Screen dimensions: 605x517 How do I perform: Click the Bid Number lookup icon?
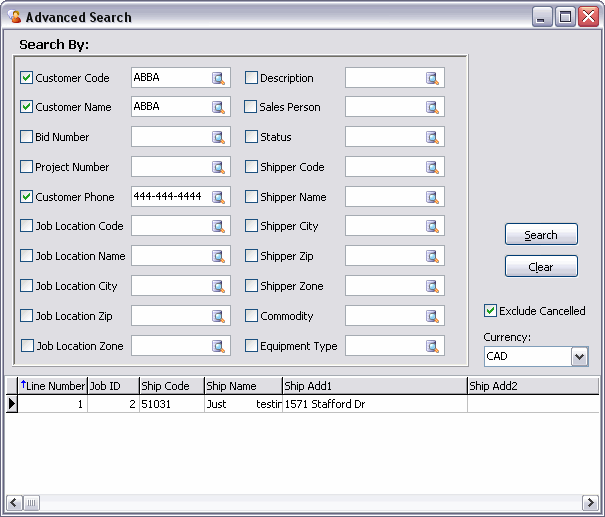click(x=218, y=137)
